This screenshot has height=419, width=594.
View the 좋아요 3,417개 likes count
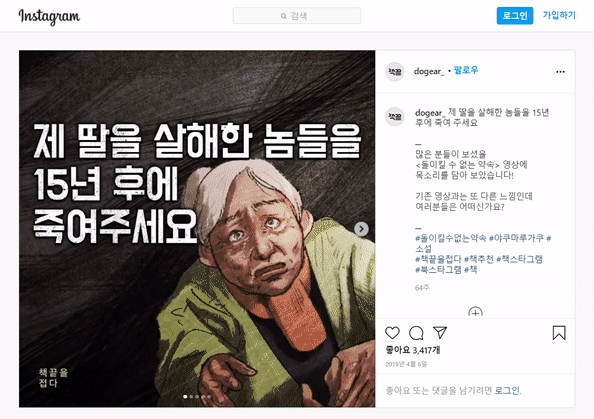[413, 350]
